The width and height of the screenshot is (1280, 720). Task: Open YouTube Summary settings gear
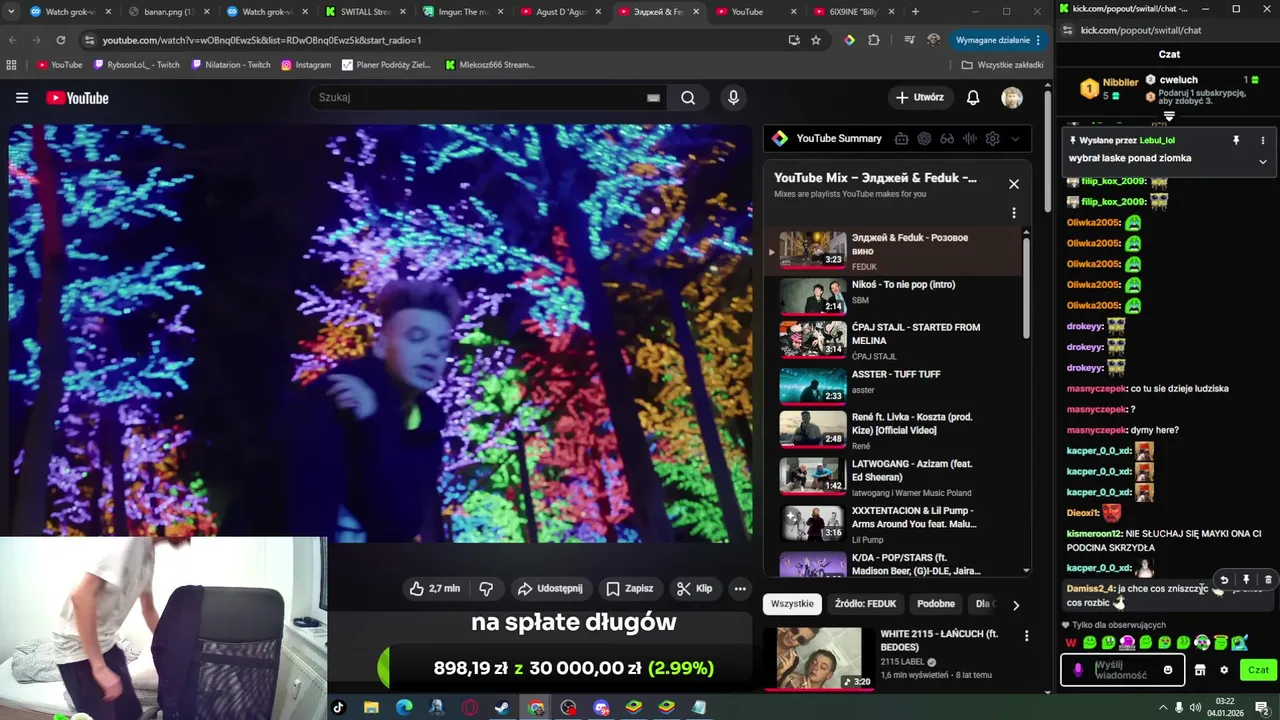(x=993, y=139)
